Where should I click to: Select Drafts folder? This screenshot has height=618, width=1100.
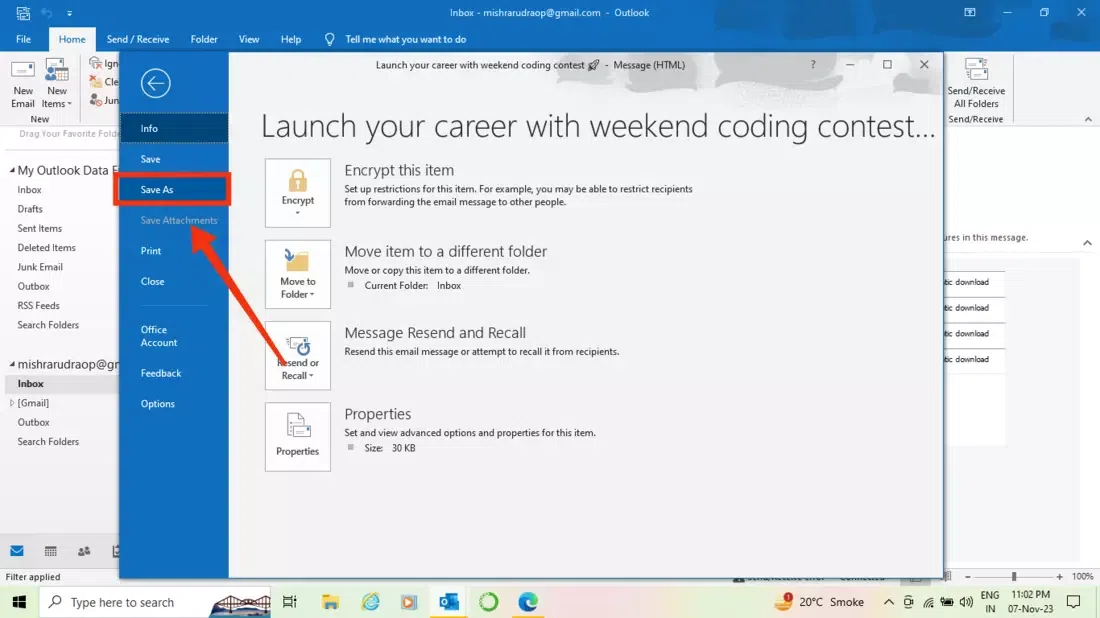30,209
